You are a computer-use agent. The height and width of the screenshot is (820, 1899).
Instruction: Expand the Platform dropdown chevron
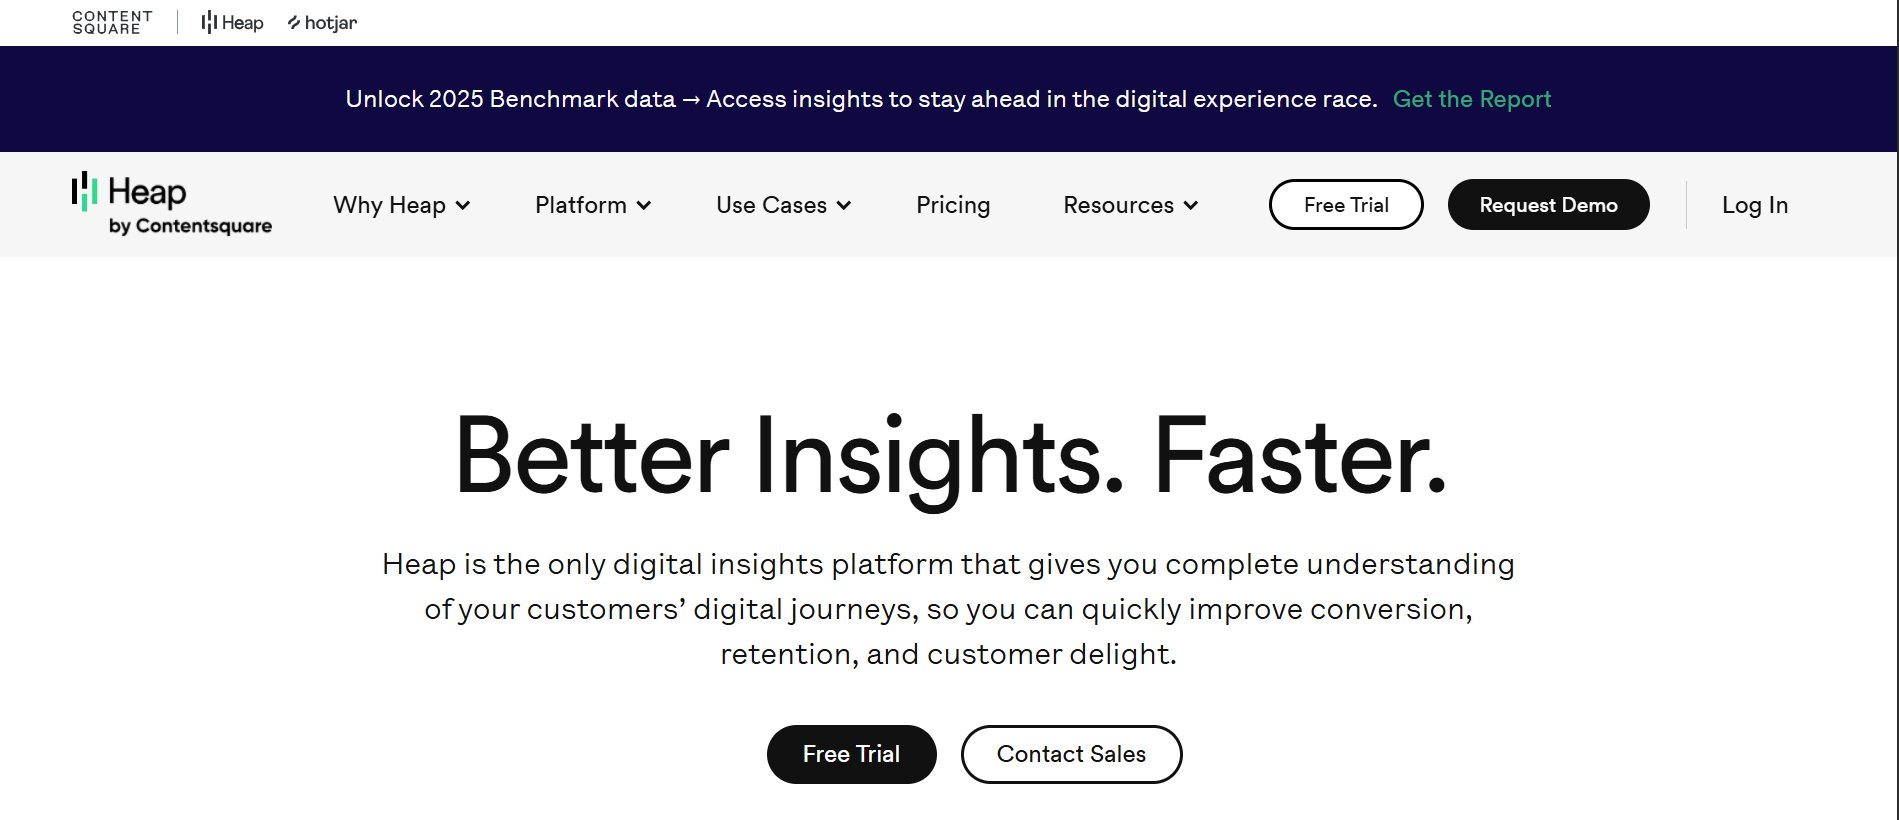tap(644, 205)
